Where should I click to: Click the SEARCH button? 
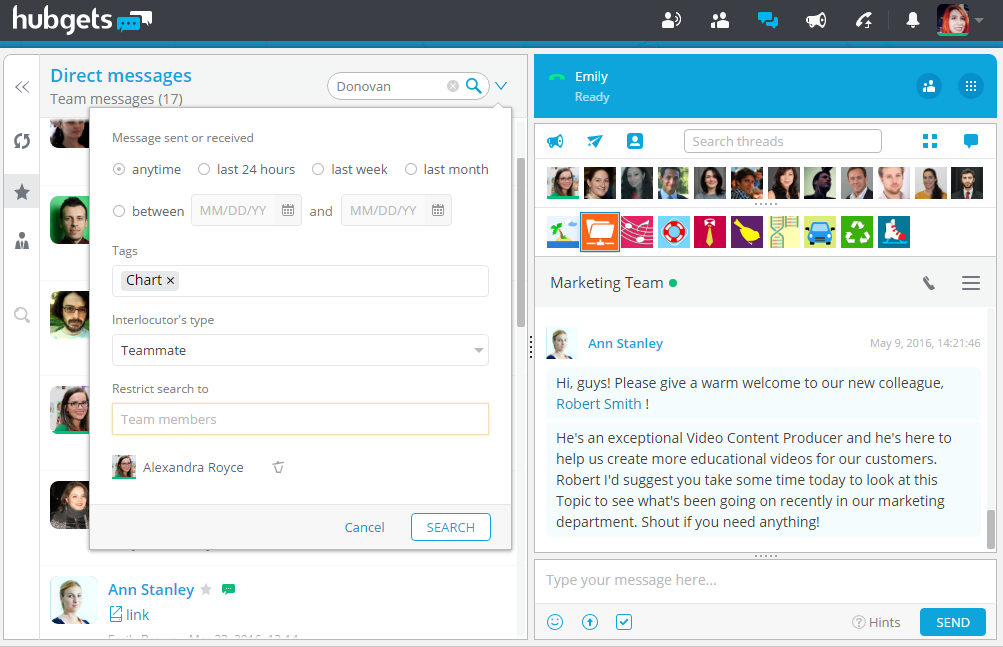click(x=450, y=527)
